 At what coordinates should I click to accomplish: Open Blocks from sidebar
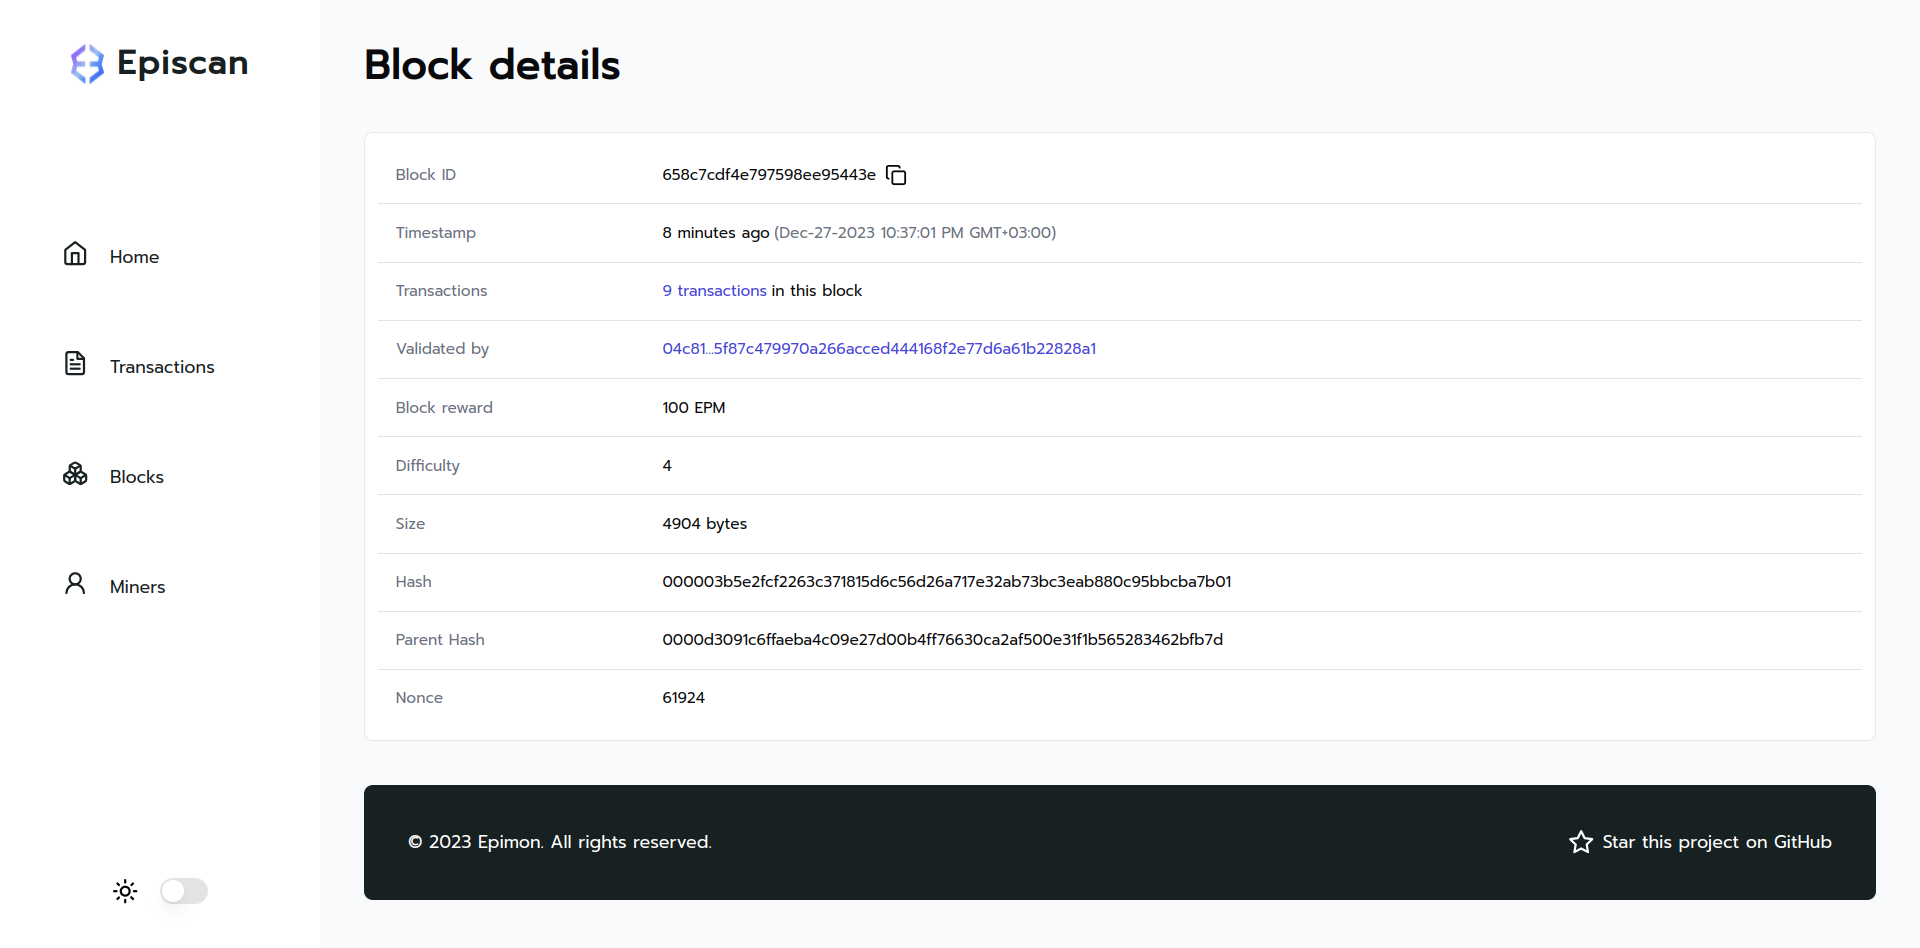point(137,477)
